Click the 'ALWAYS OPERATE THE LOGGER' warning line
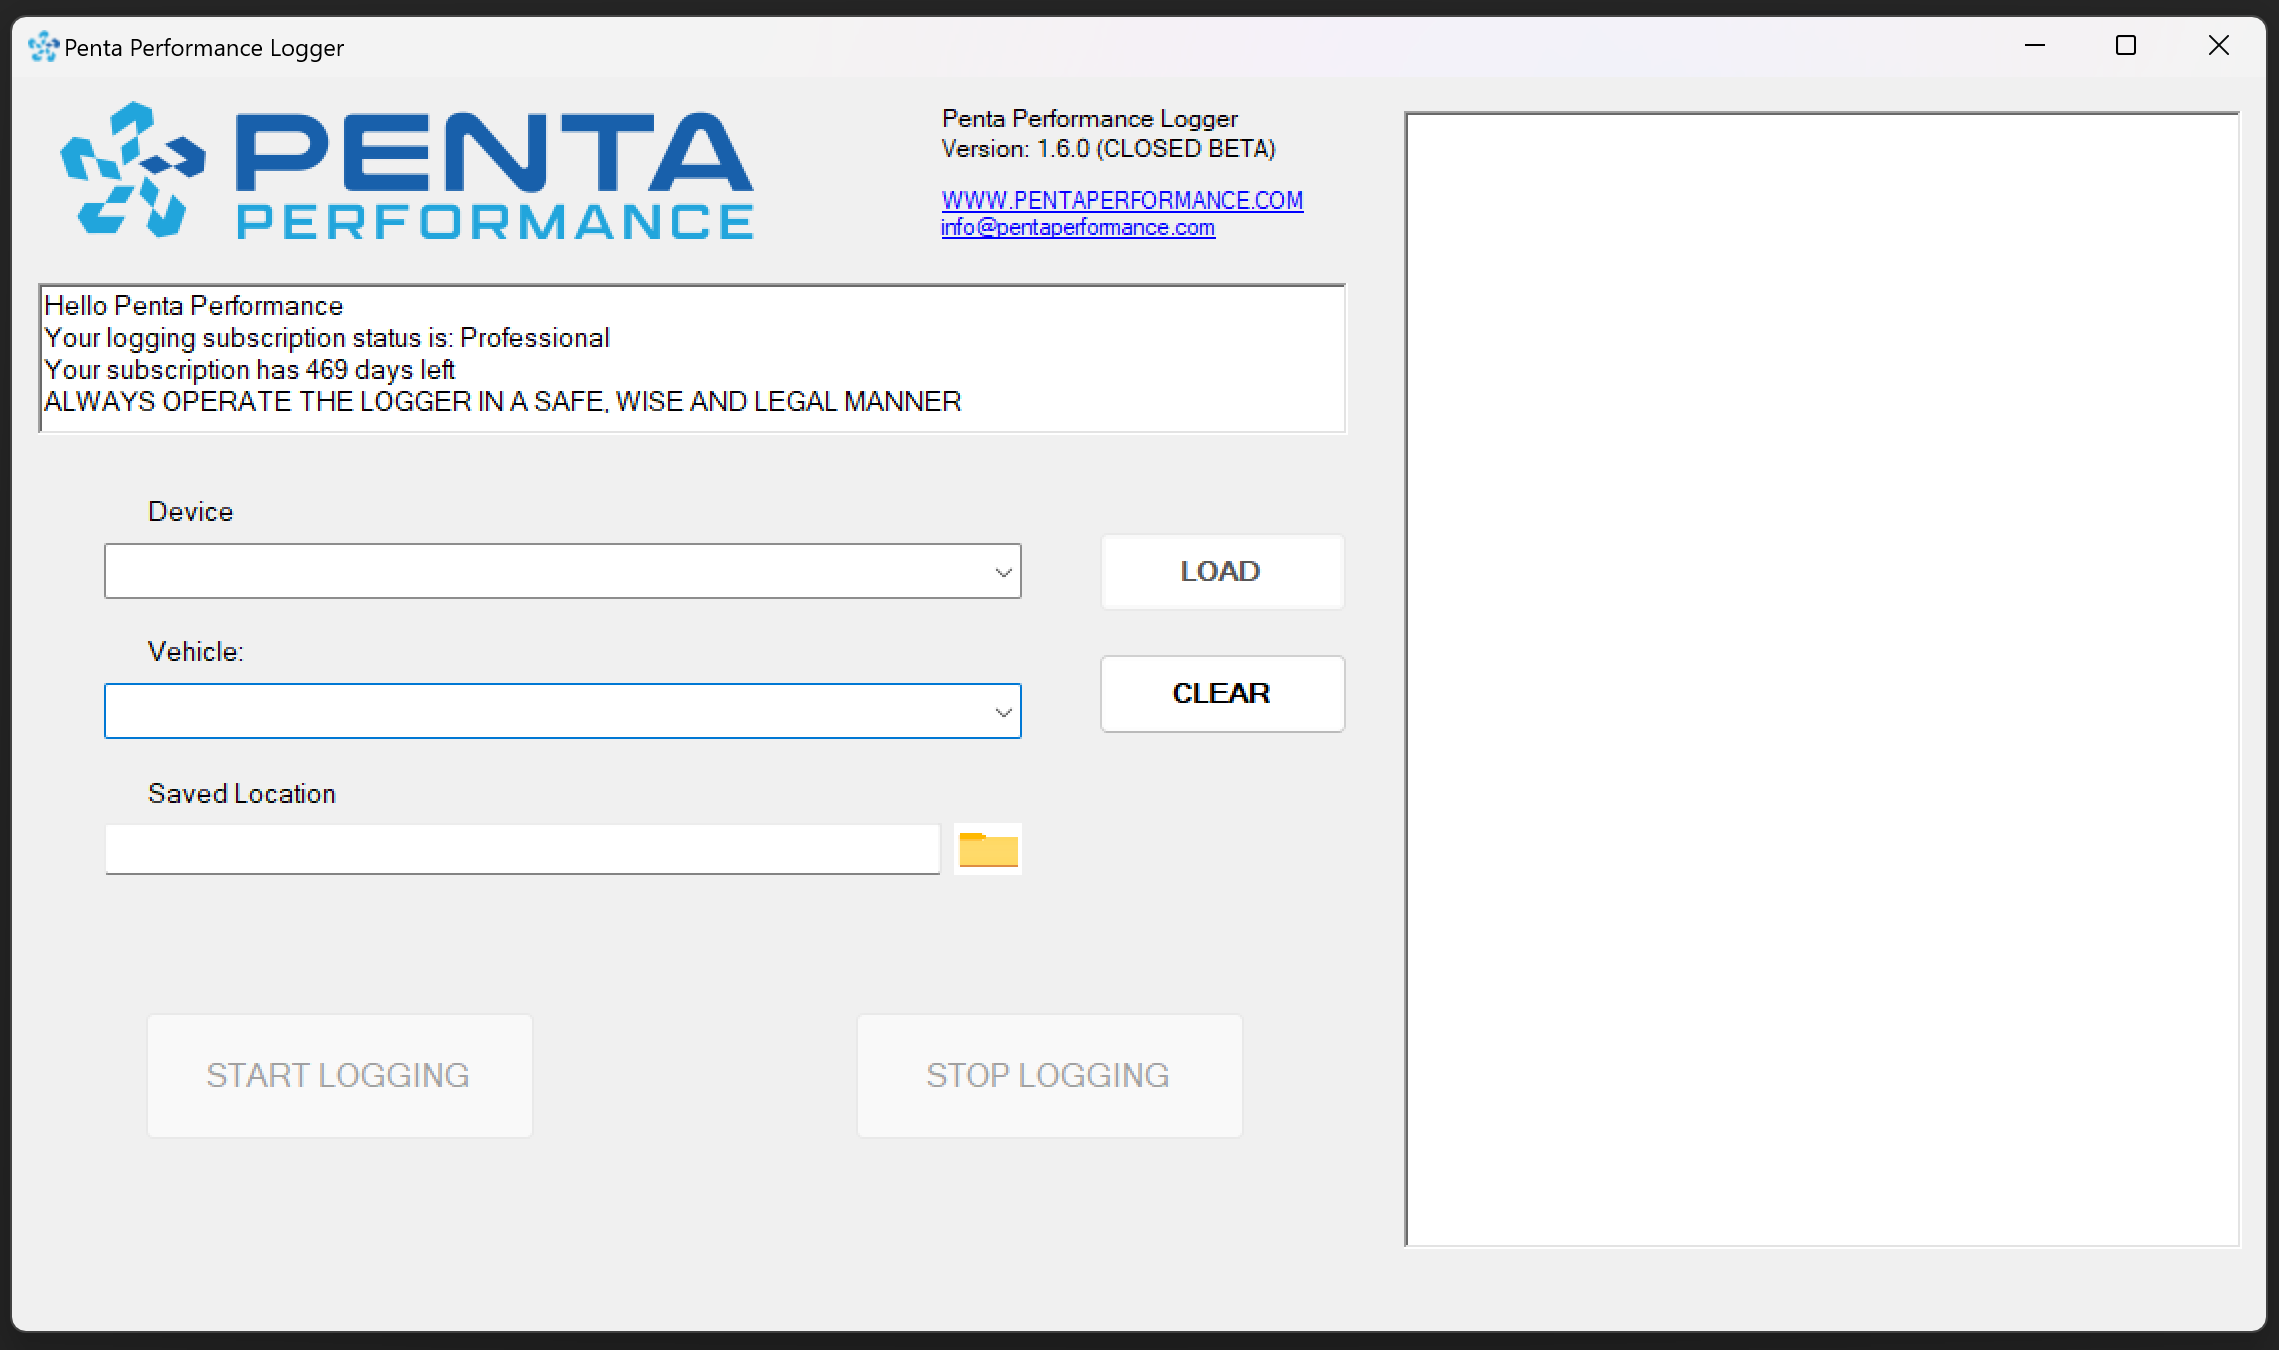 point(503,402)
